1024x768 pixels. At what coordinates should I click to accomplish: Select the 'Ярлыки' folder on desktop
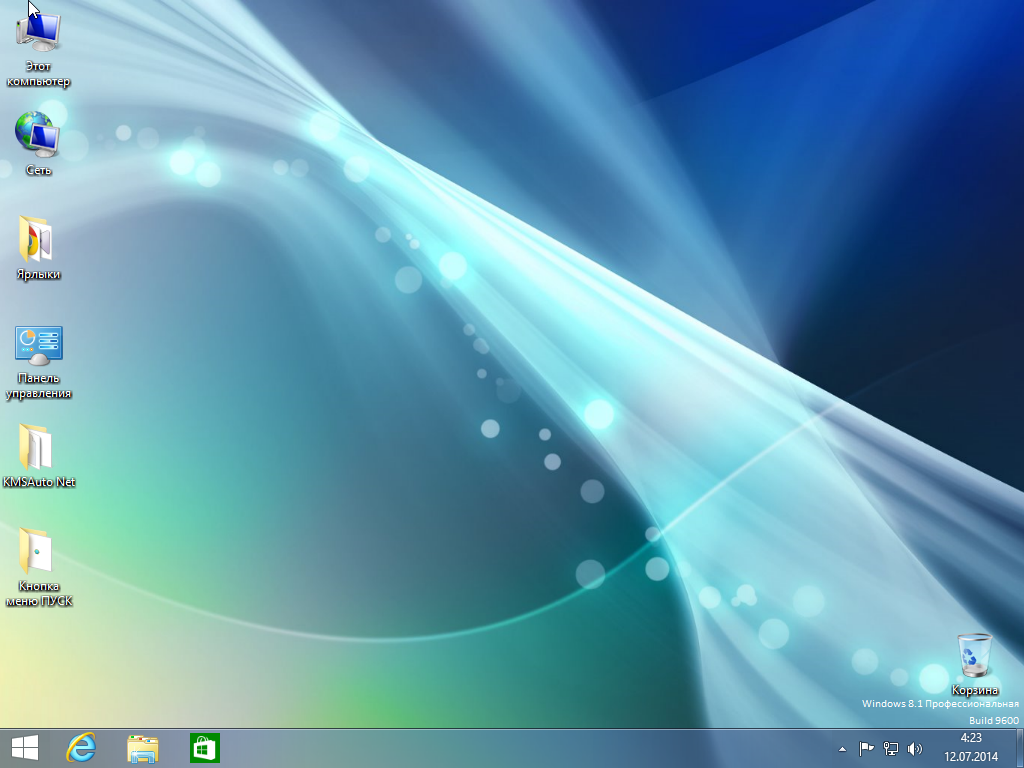[38, 240]
